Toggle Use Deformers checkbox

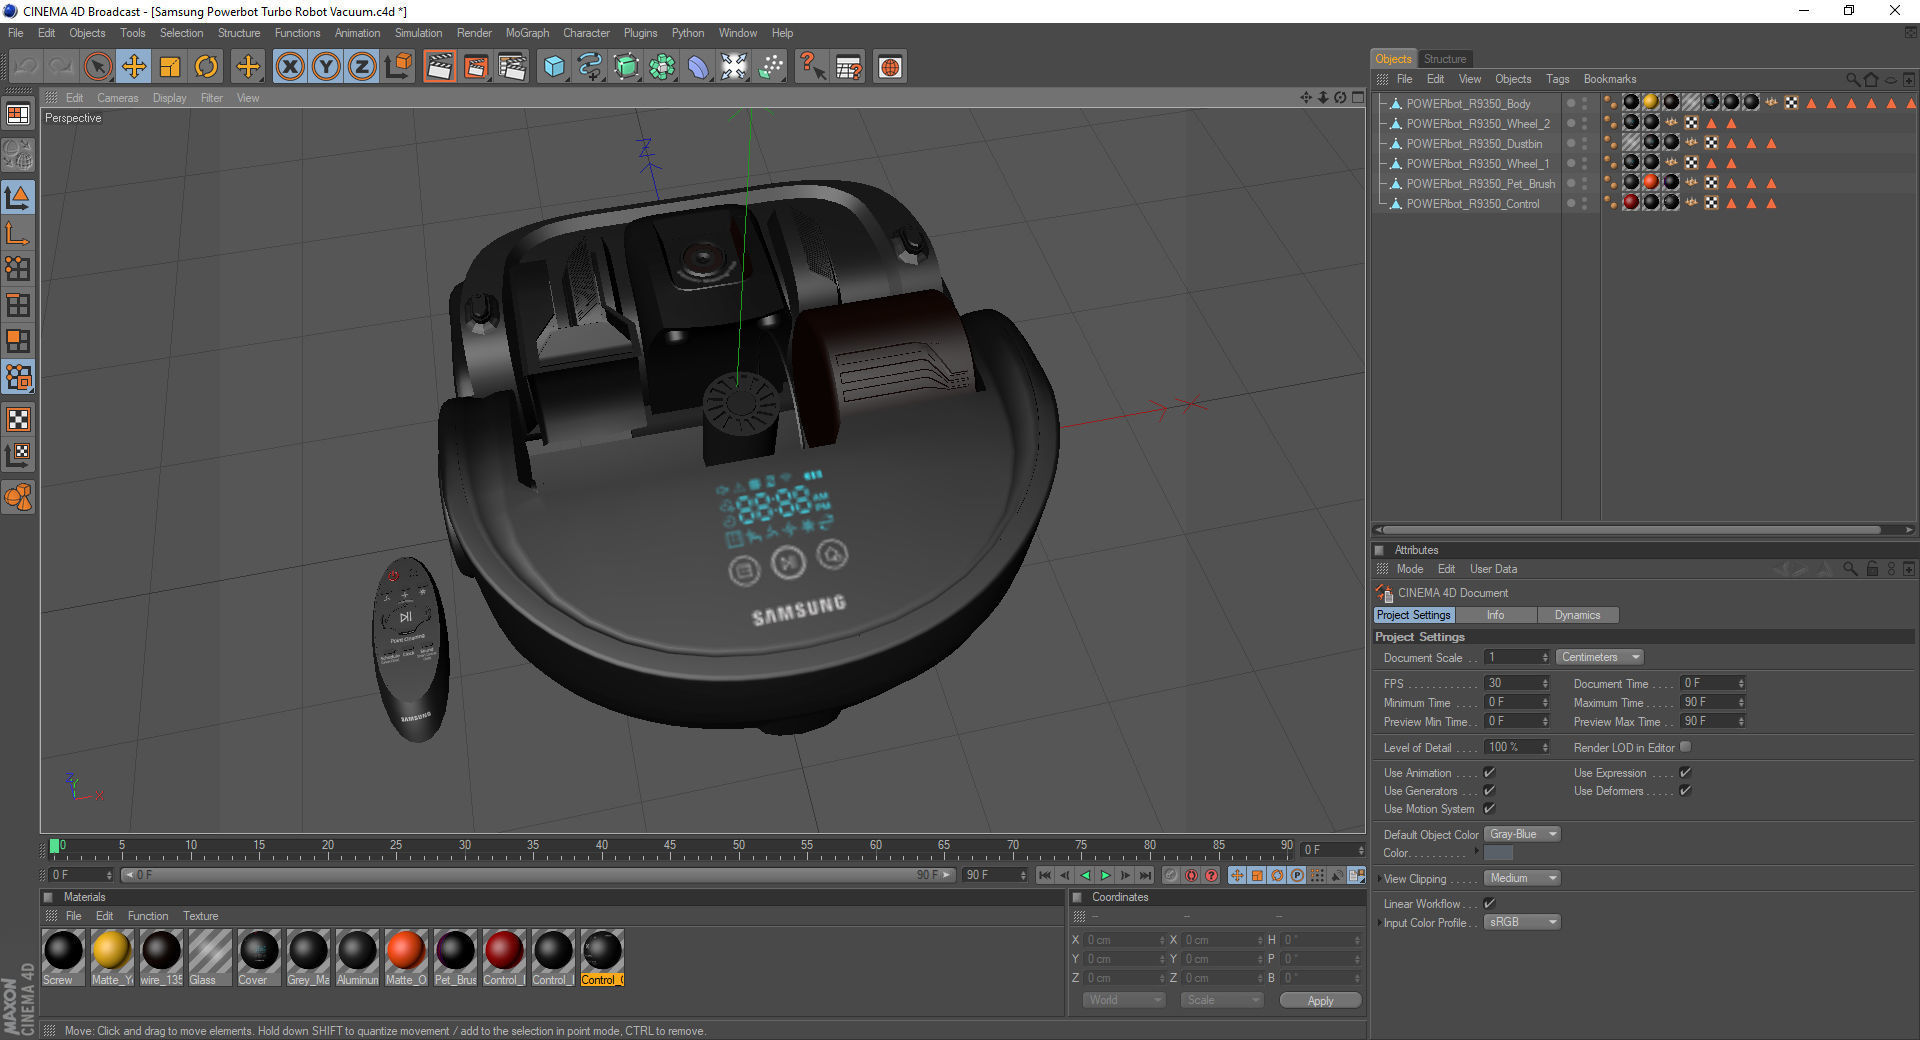point(1685,790)
